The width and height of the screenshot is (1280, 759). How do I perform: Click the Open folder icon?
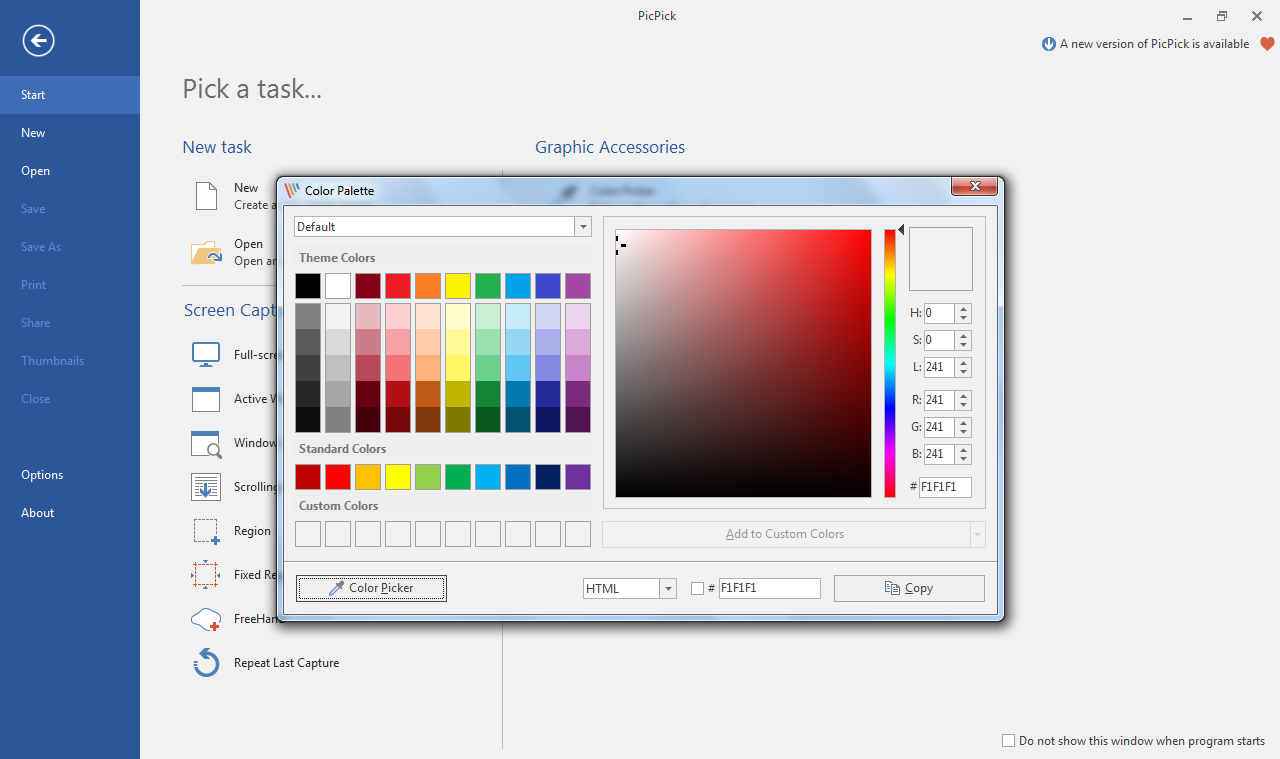coord(206,252)
